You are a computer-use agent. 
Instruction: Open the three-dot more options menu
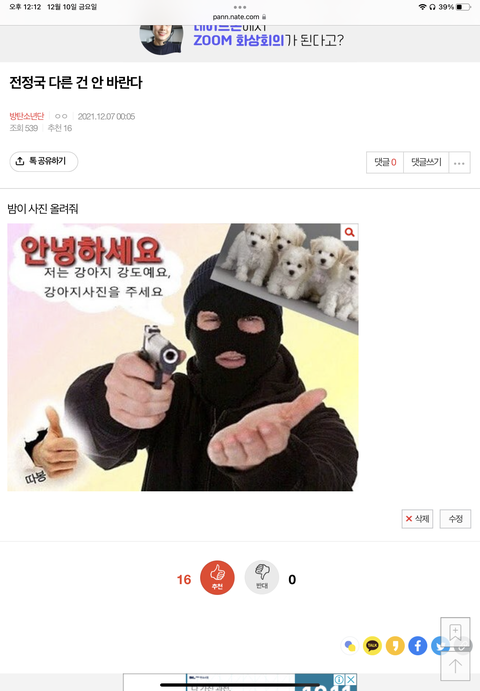pos(459,163)
